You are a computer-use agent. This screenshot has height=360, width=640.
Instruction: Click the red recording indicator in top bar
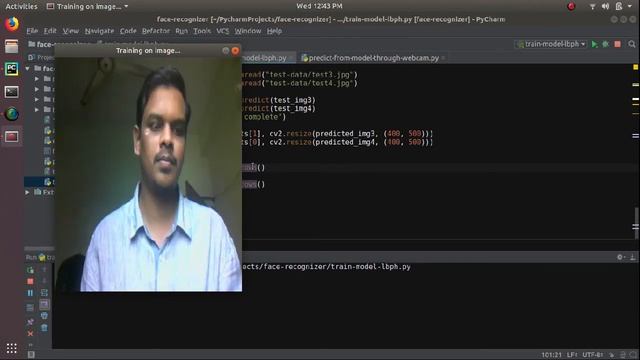pyautogui.click(x=571, y=6)
